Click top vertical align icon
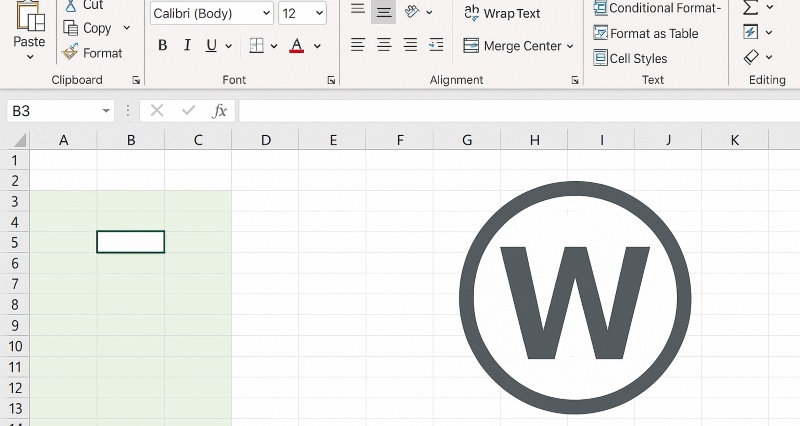800x426 pixels. point(358,8)
